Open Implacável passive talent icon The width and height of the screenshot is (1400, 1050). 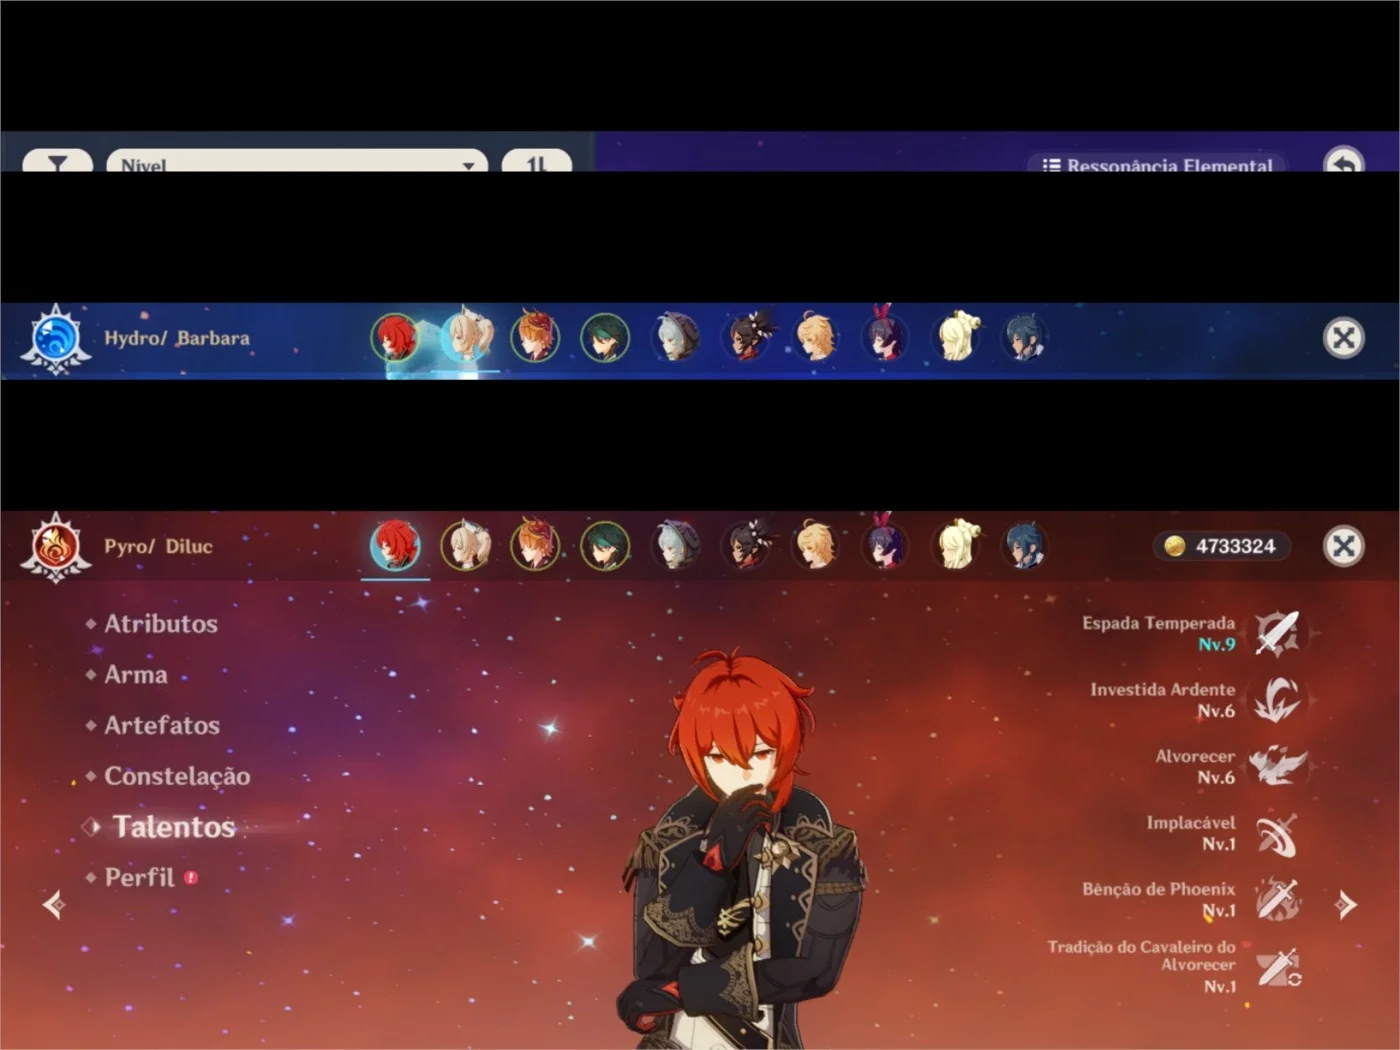pos(1277,834)
